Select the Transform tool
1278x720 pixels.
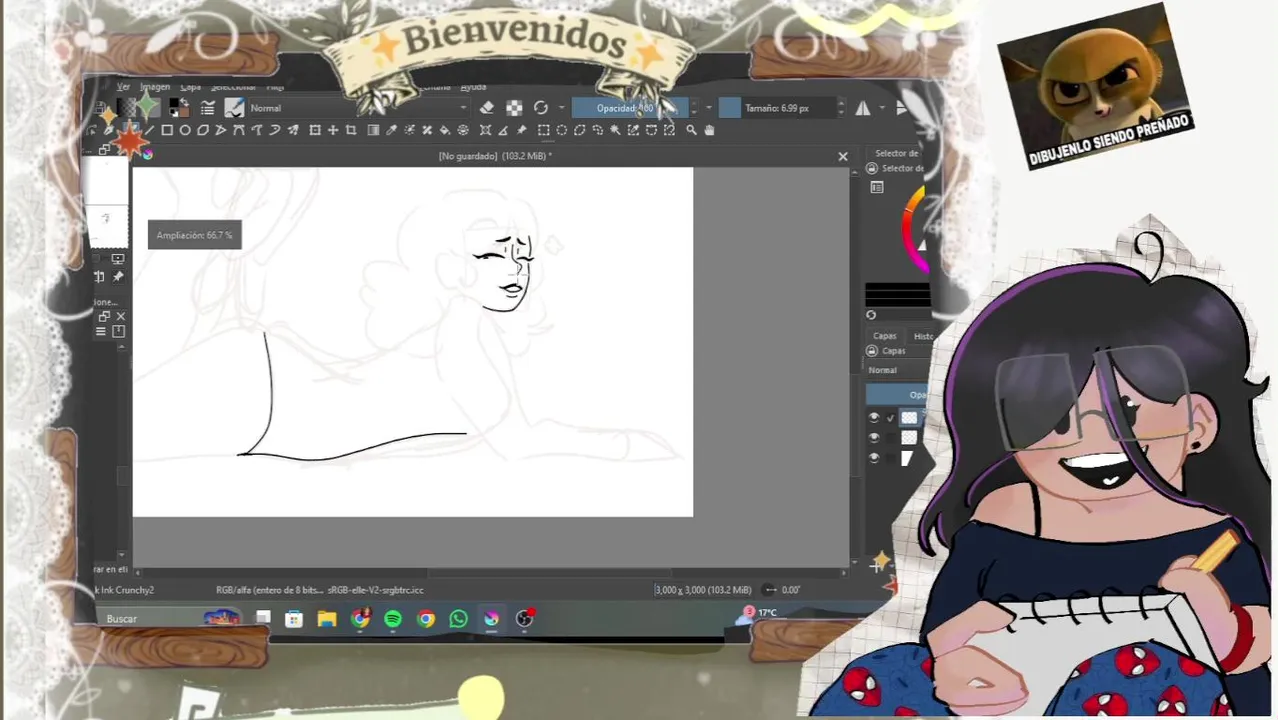coord(315,130)
